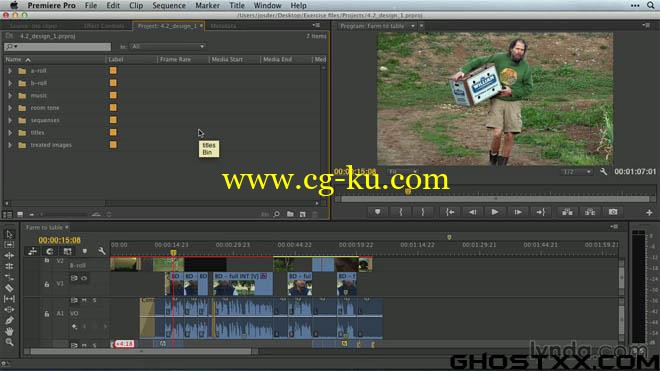Go to Out point
Image resolution: width=660 pixels, height=371 pixels.
[x=541, y=212]
